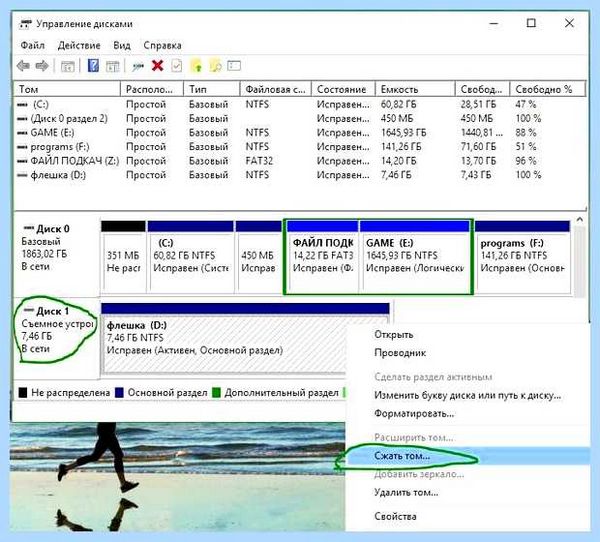Select the GAME (E:) 1645,93 ГБ partition block
Screen dimensions: 600x542
point(415,256)
